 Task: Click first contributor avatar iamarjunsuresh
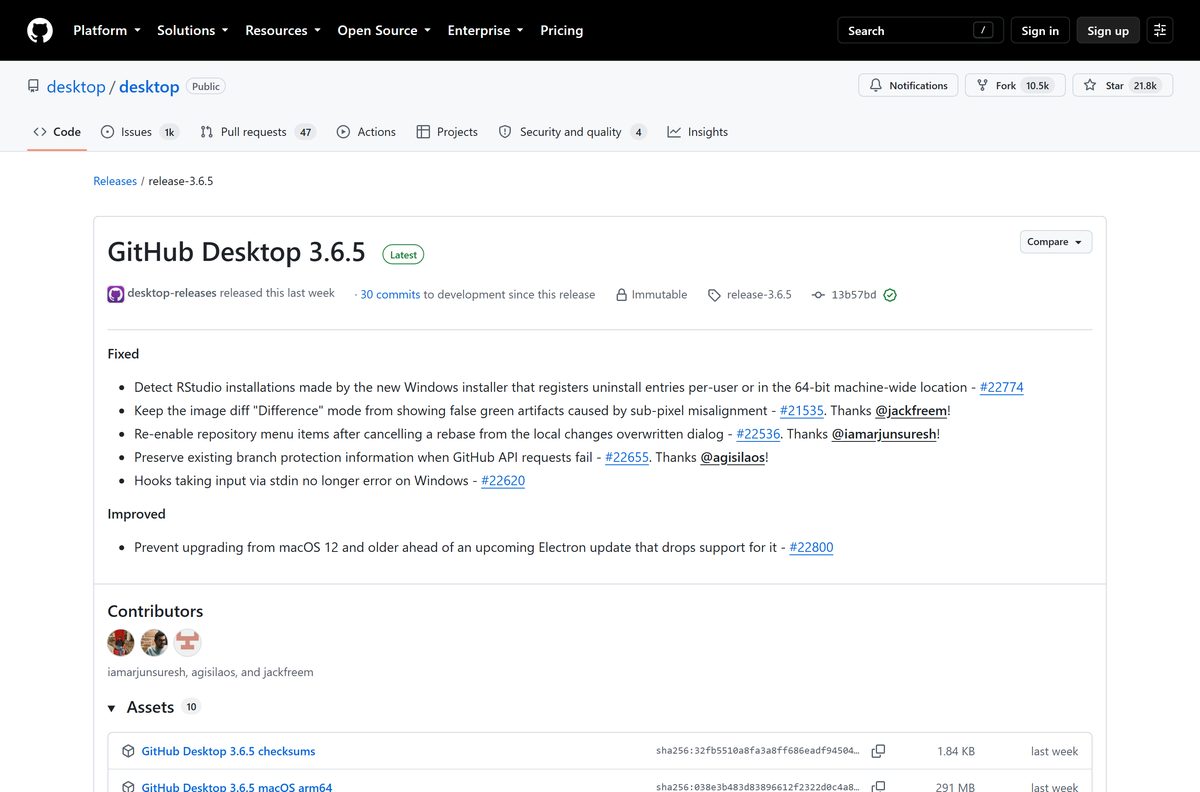(121, 642)
